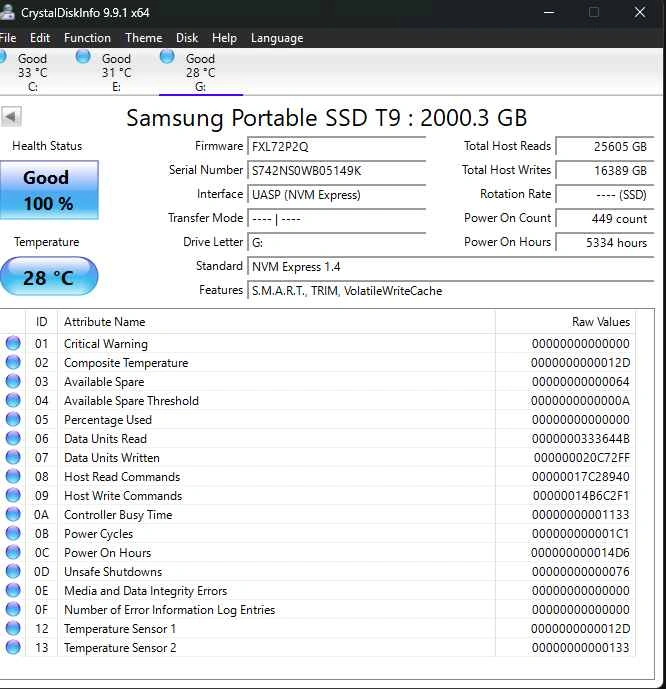Open the Theme menu
The height and width of the screenshot is (689, 666).
[x=144, y=38]
